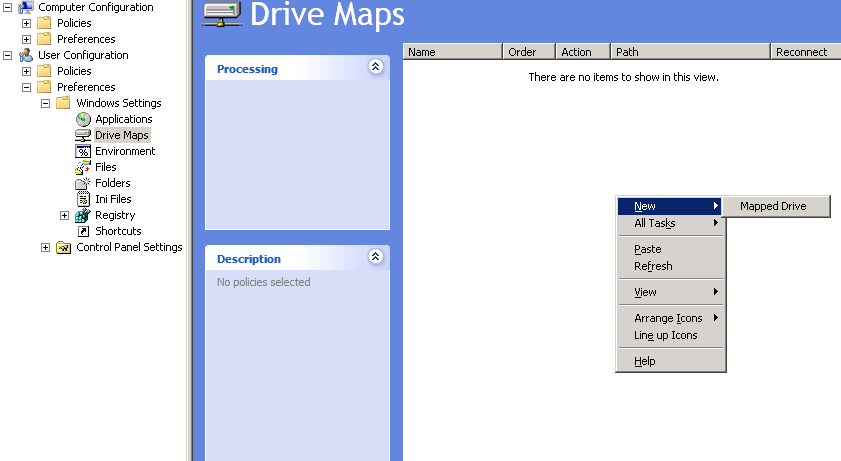Click the Shortcuts icon
This screenshot has height=461, width=841.
[83, 231]
